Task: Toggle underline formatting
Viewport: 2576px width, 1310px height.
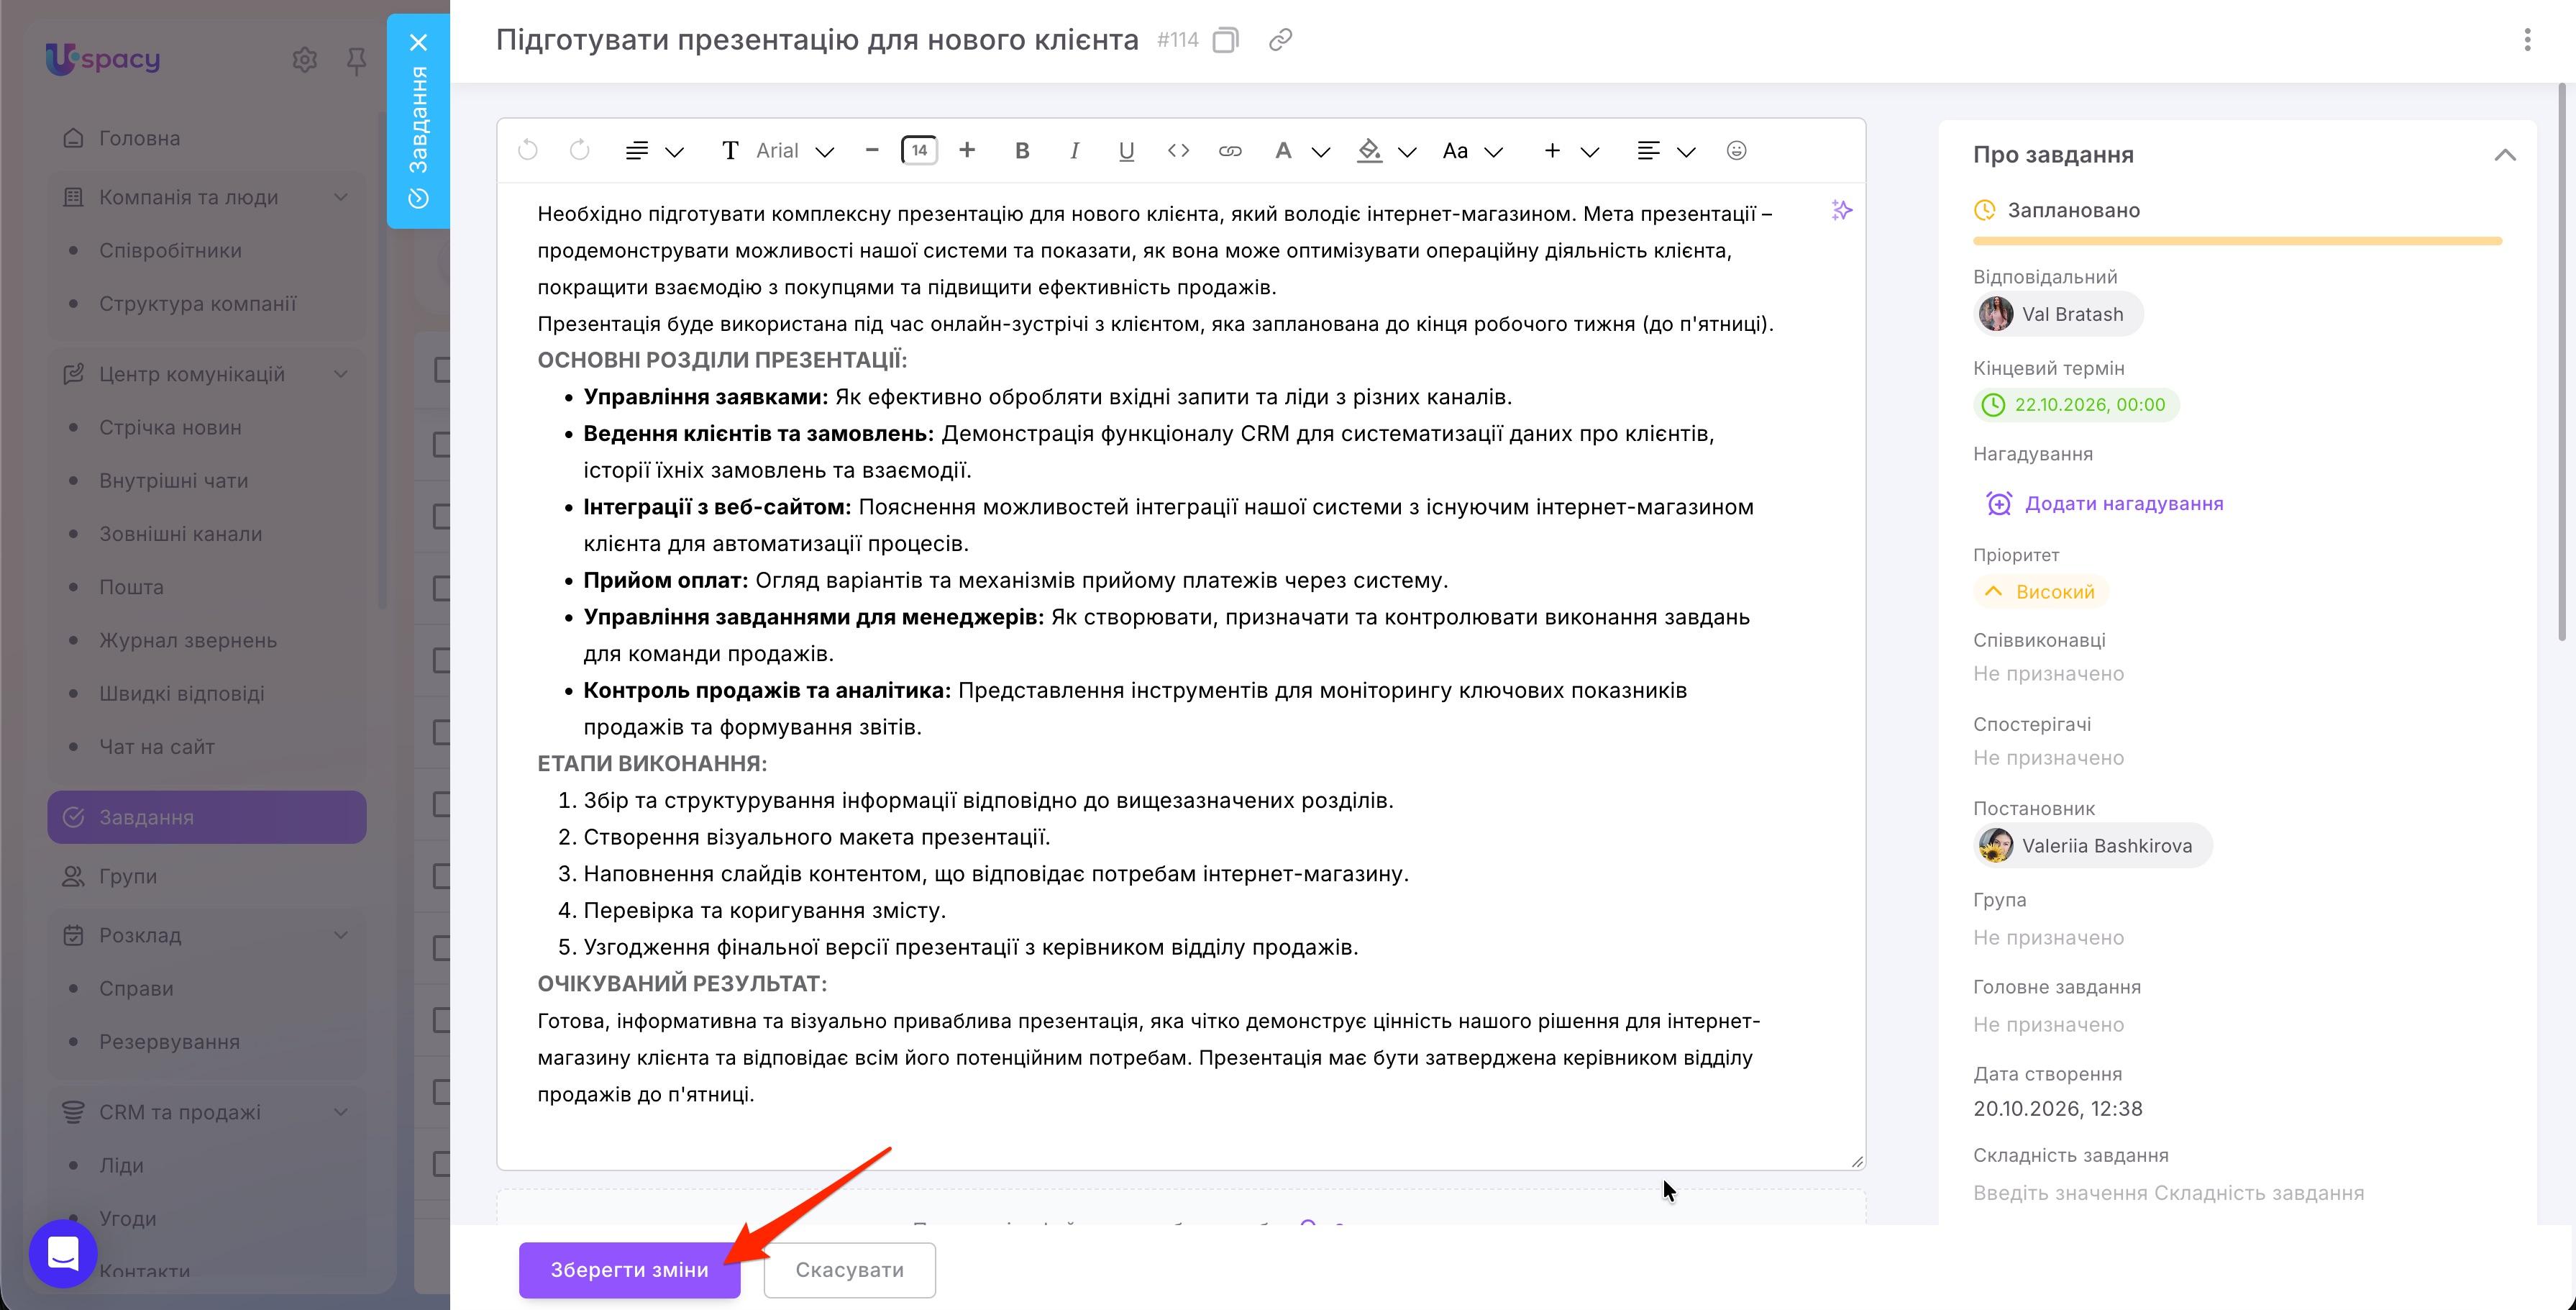Action: [1126, 150]
